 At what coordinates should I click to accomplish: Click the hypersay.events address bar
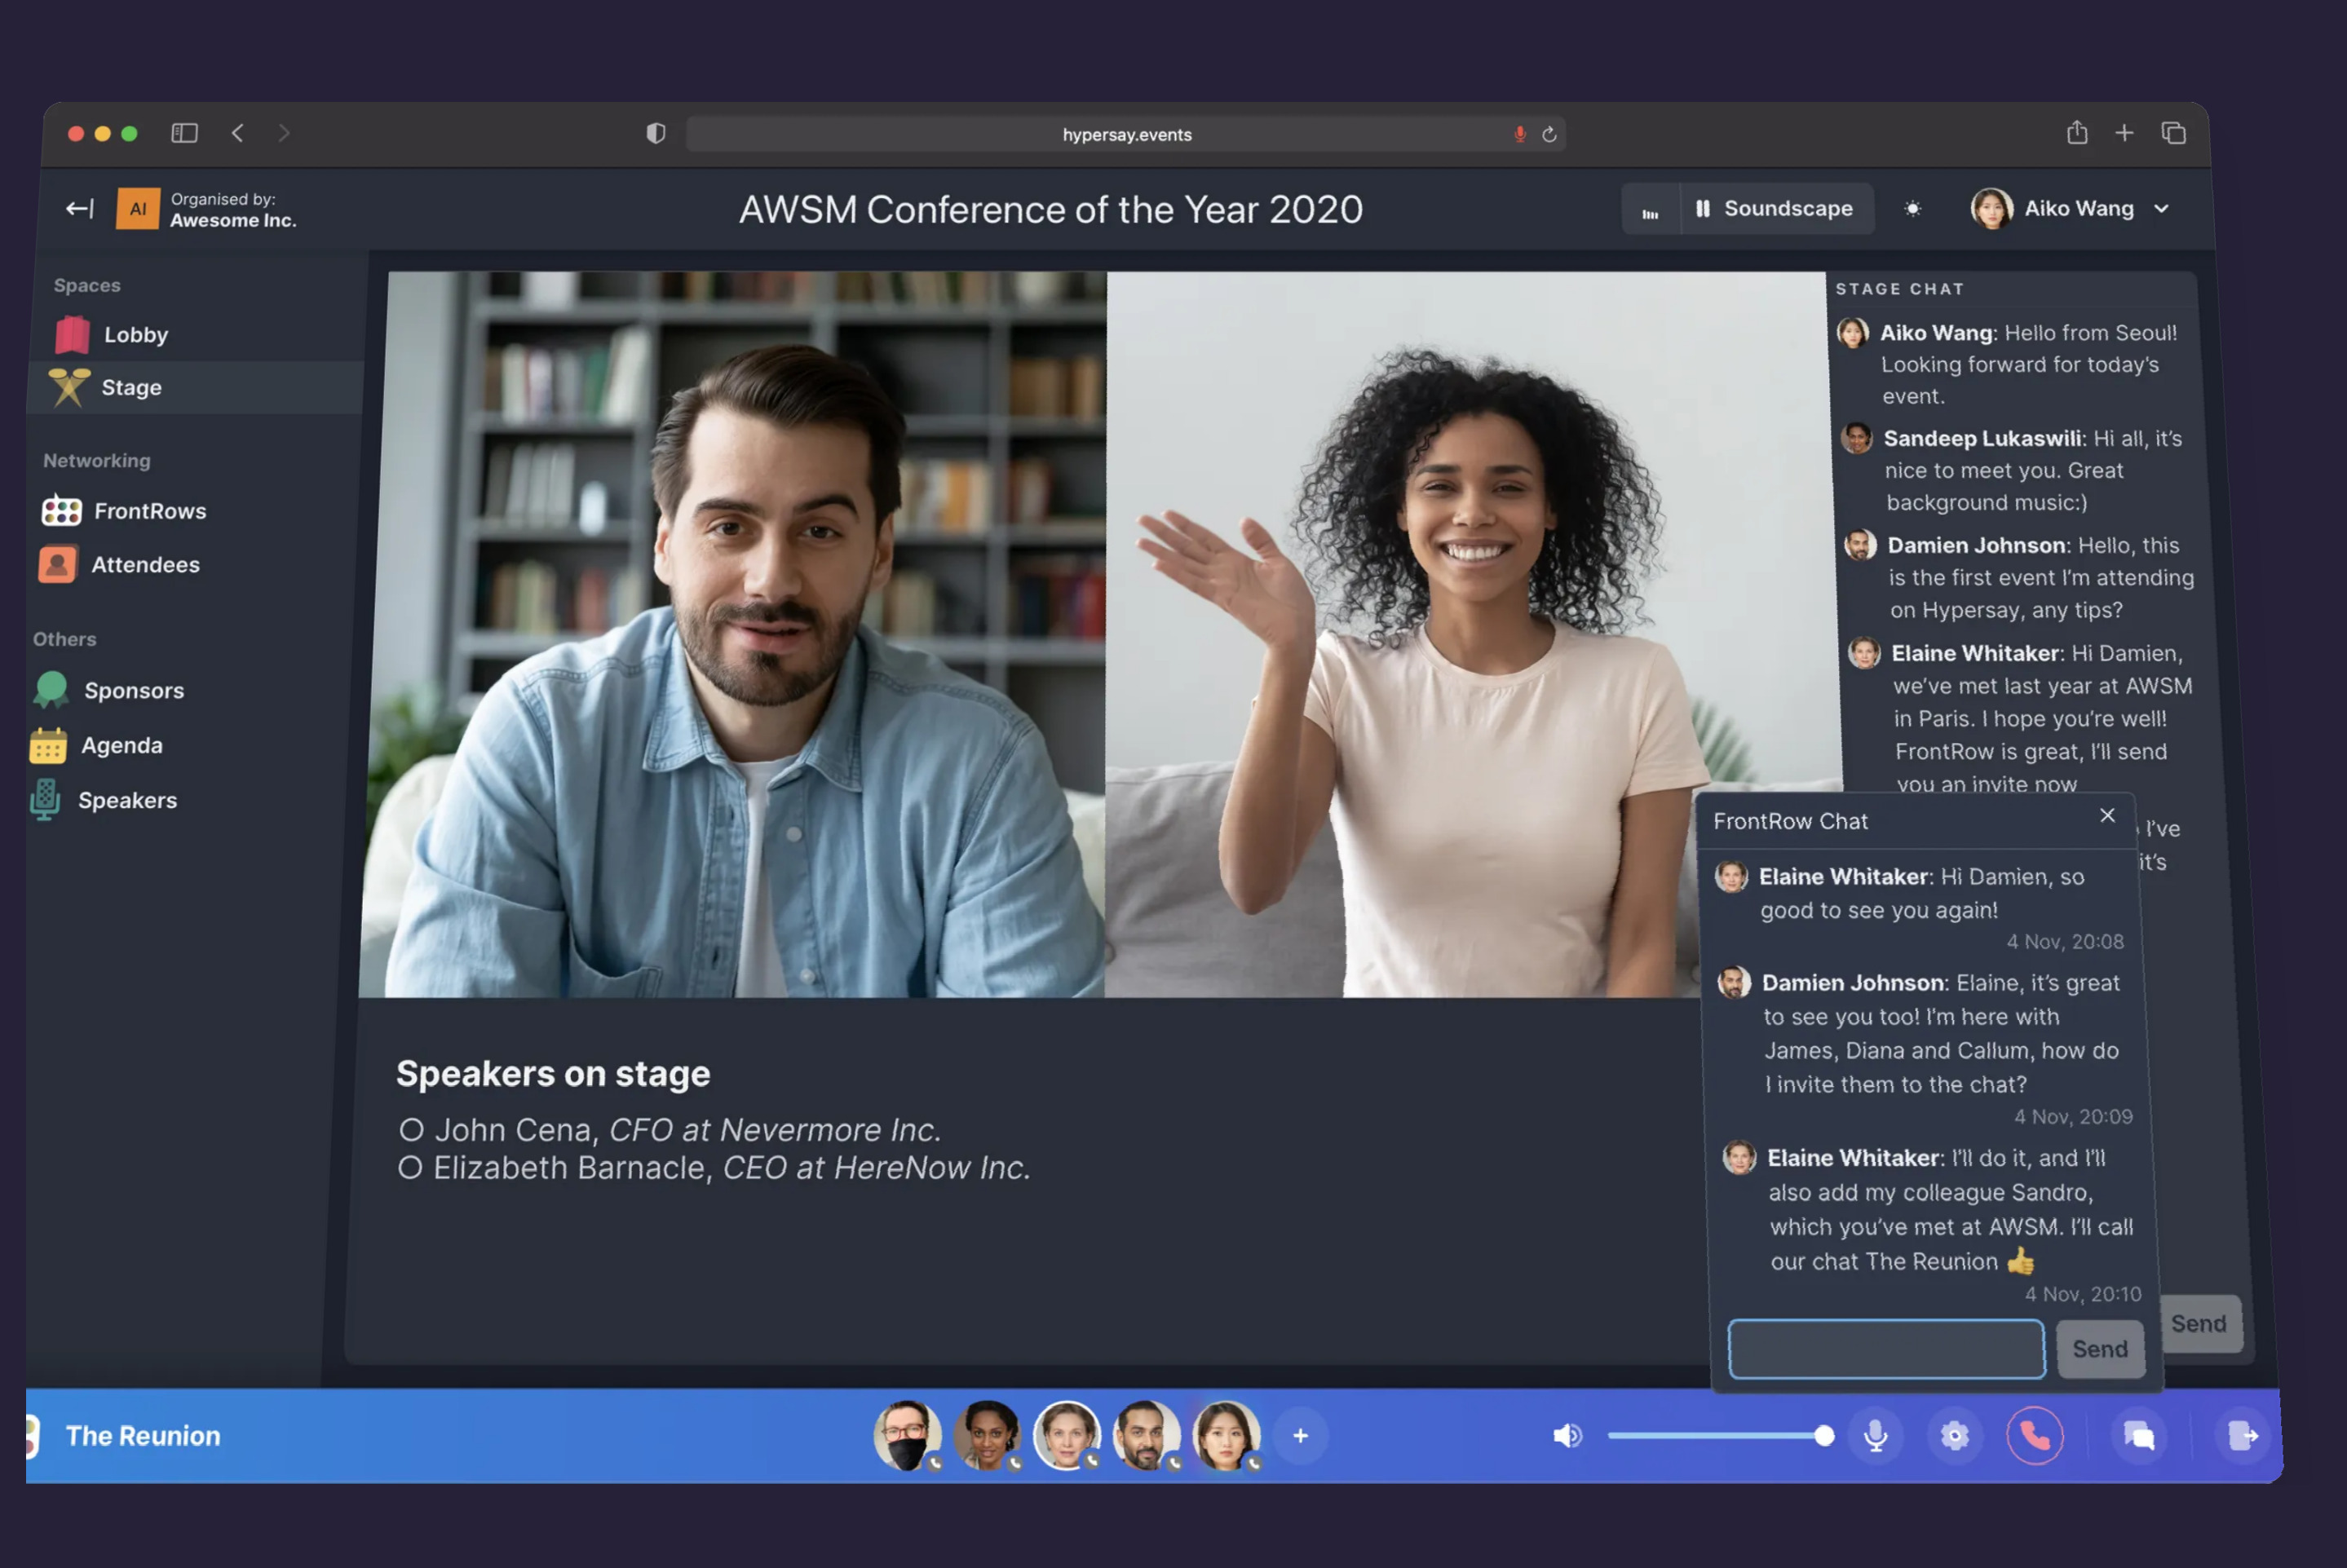pyautogui.click(x=1126, y=134)
